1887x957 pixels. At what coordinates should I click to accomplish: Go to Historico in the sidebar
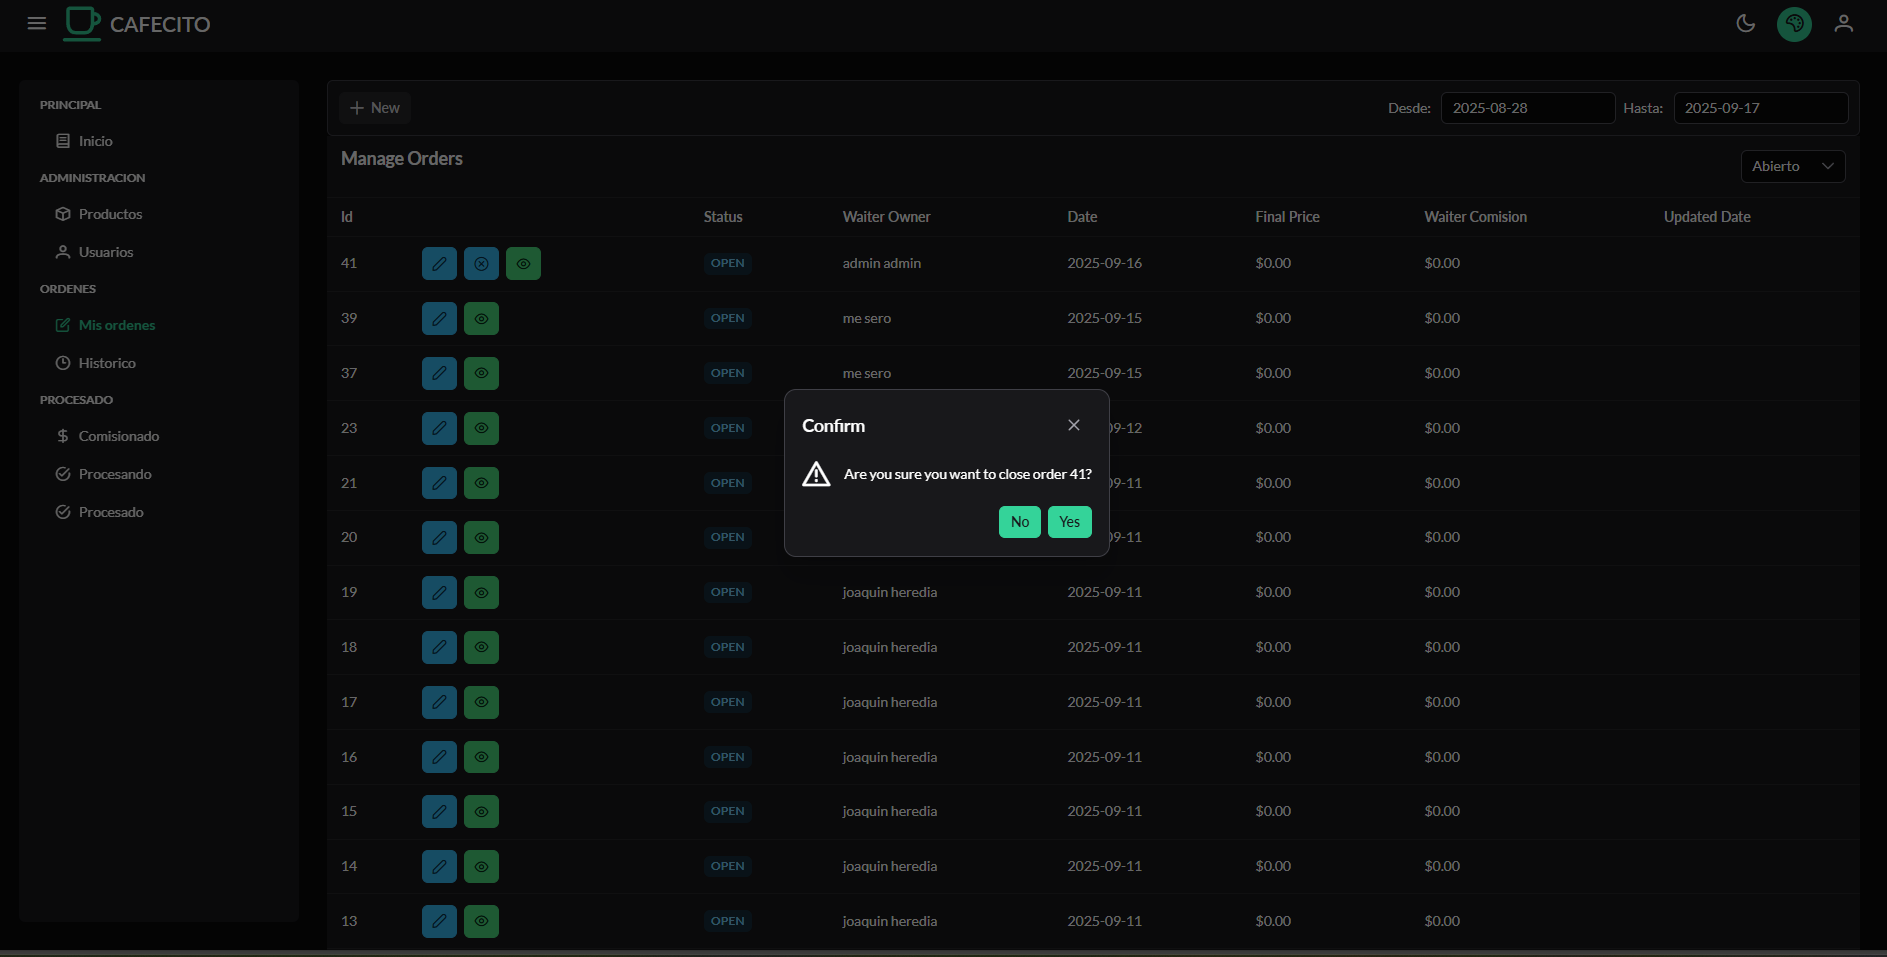tap(107, 363)
